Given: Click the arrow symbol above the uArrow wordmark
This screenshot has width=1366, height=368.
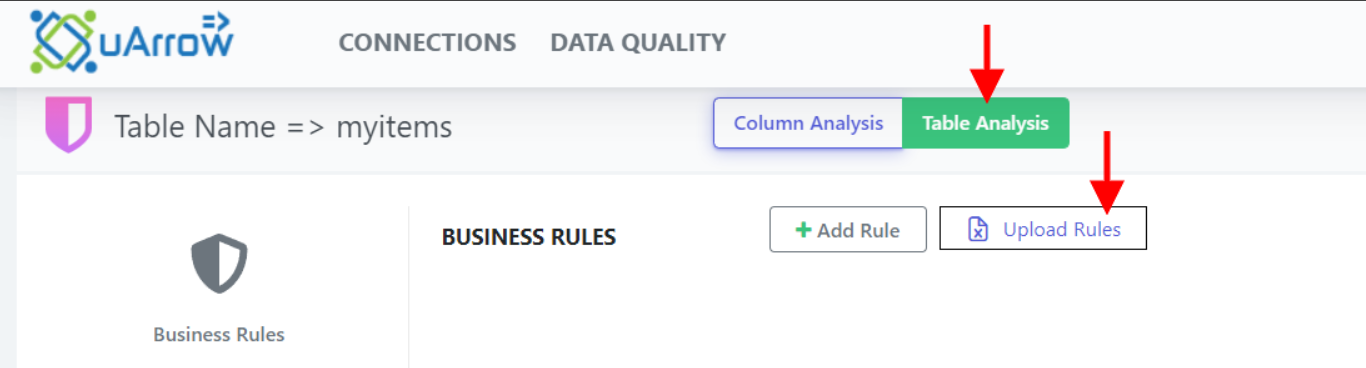Looking at the screenshot, I should point(216,21).
